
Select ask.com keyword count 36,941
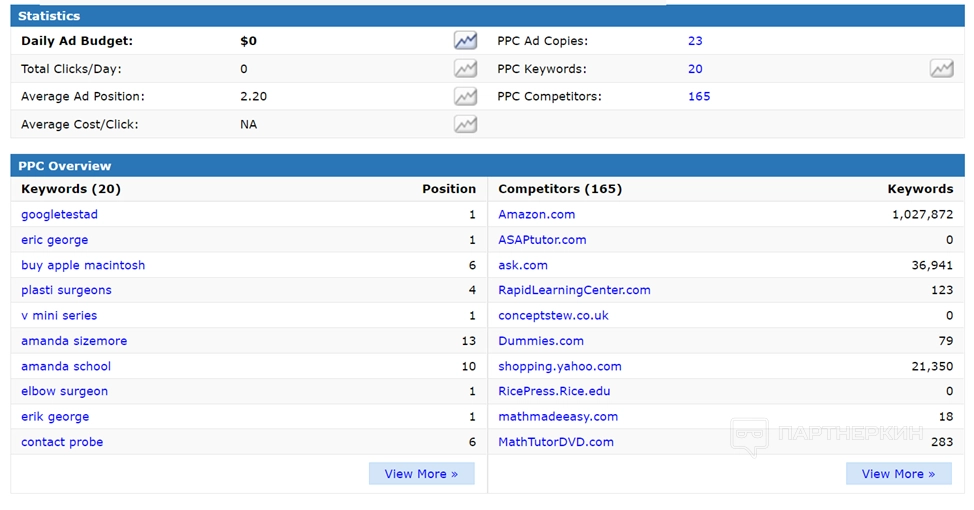(x=932, y=265)
